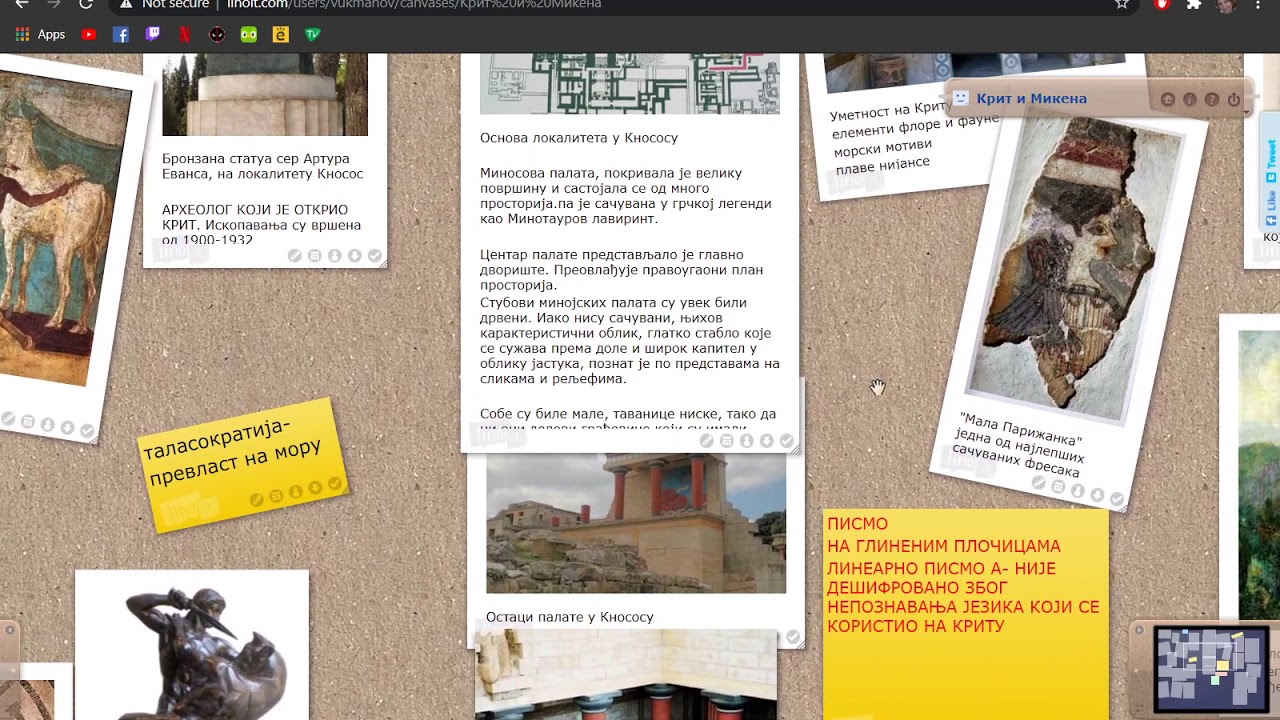Click fourth icon on Мала Парижанка note
Image resolution: width=1280 pixels, height=720 pixels.
pyautogui.click(x=1097, y=495)
